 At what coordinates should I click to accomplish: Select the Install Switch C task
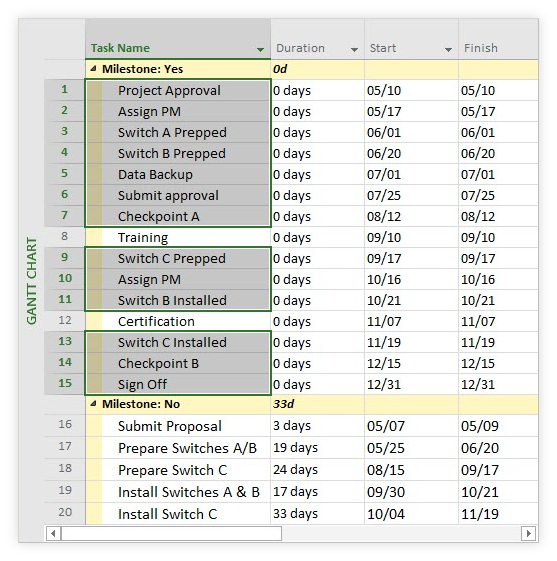coord(178,514)
